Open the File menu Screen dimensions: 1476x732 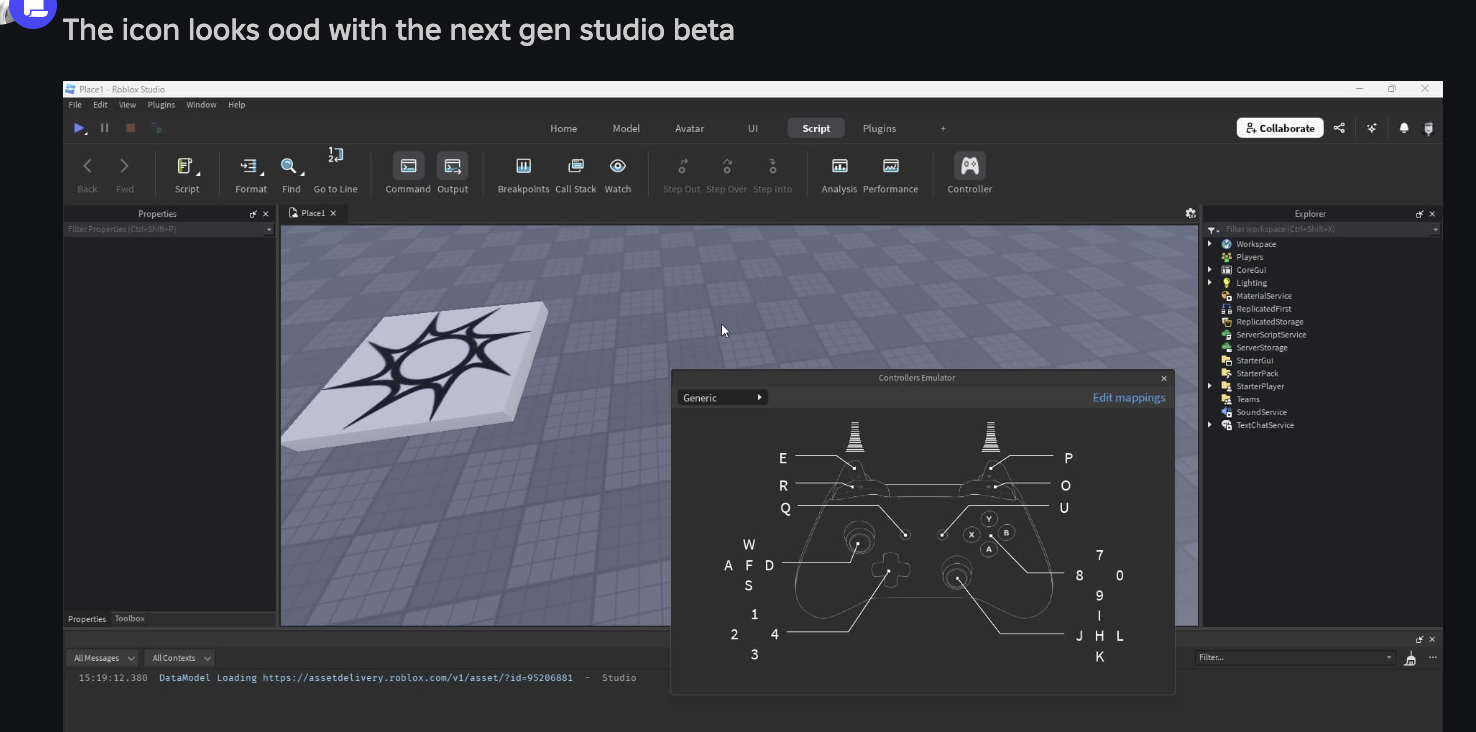(x=75, y=105)
